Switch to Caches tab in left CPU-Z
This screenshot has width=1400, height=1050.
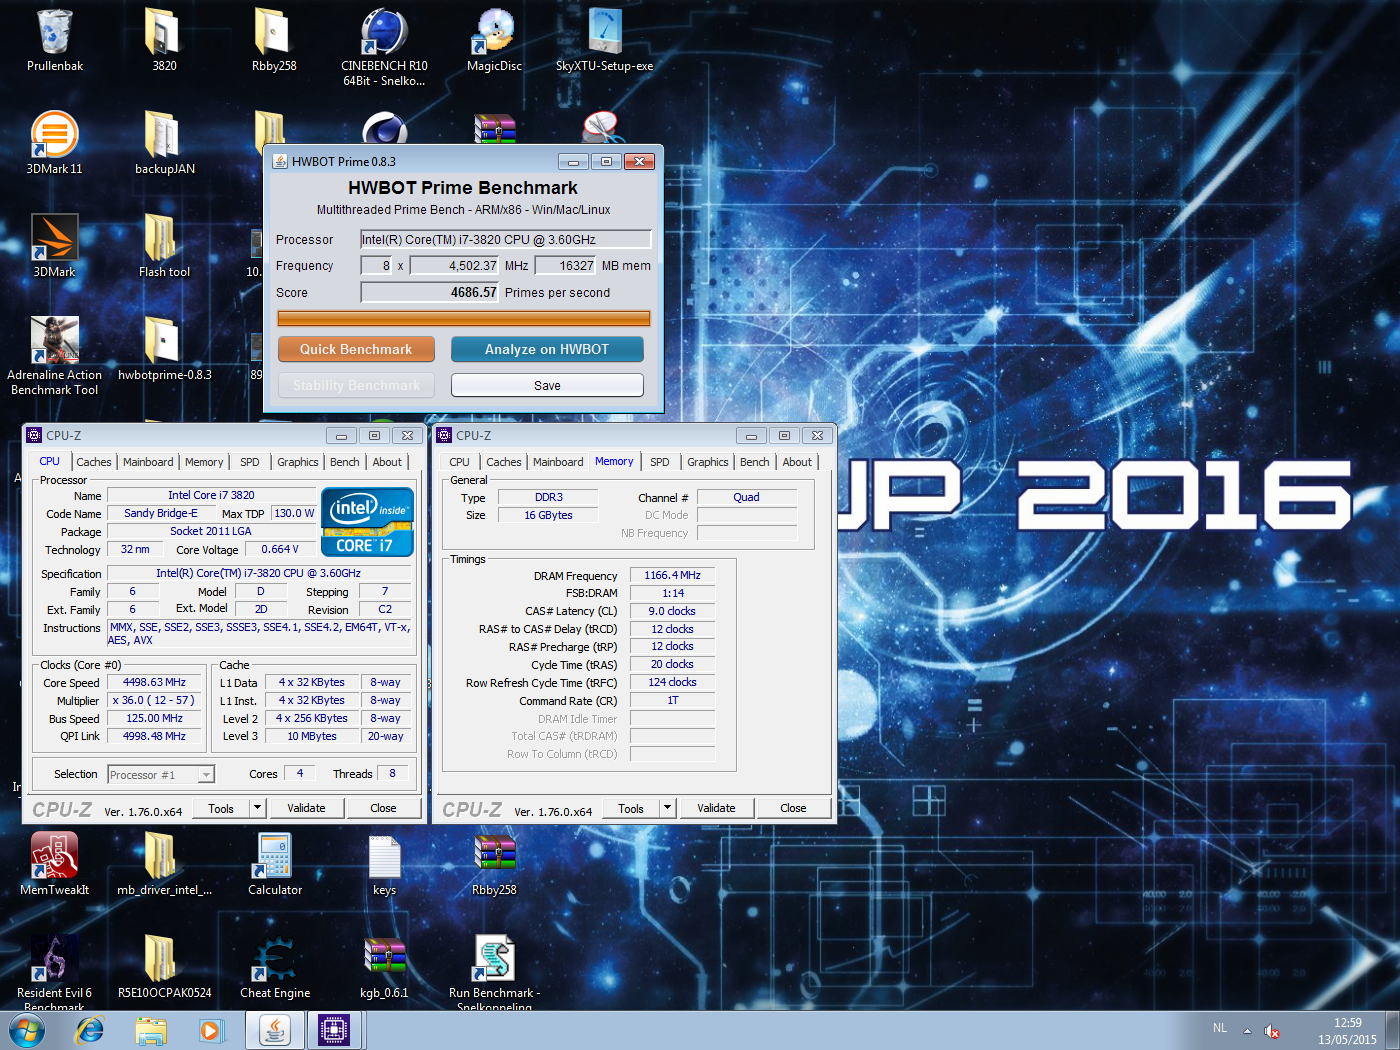[94, 462]
